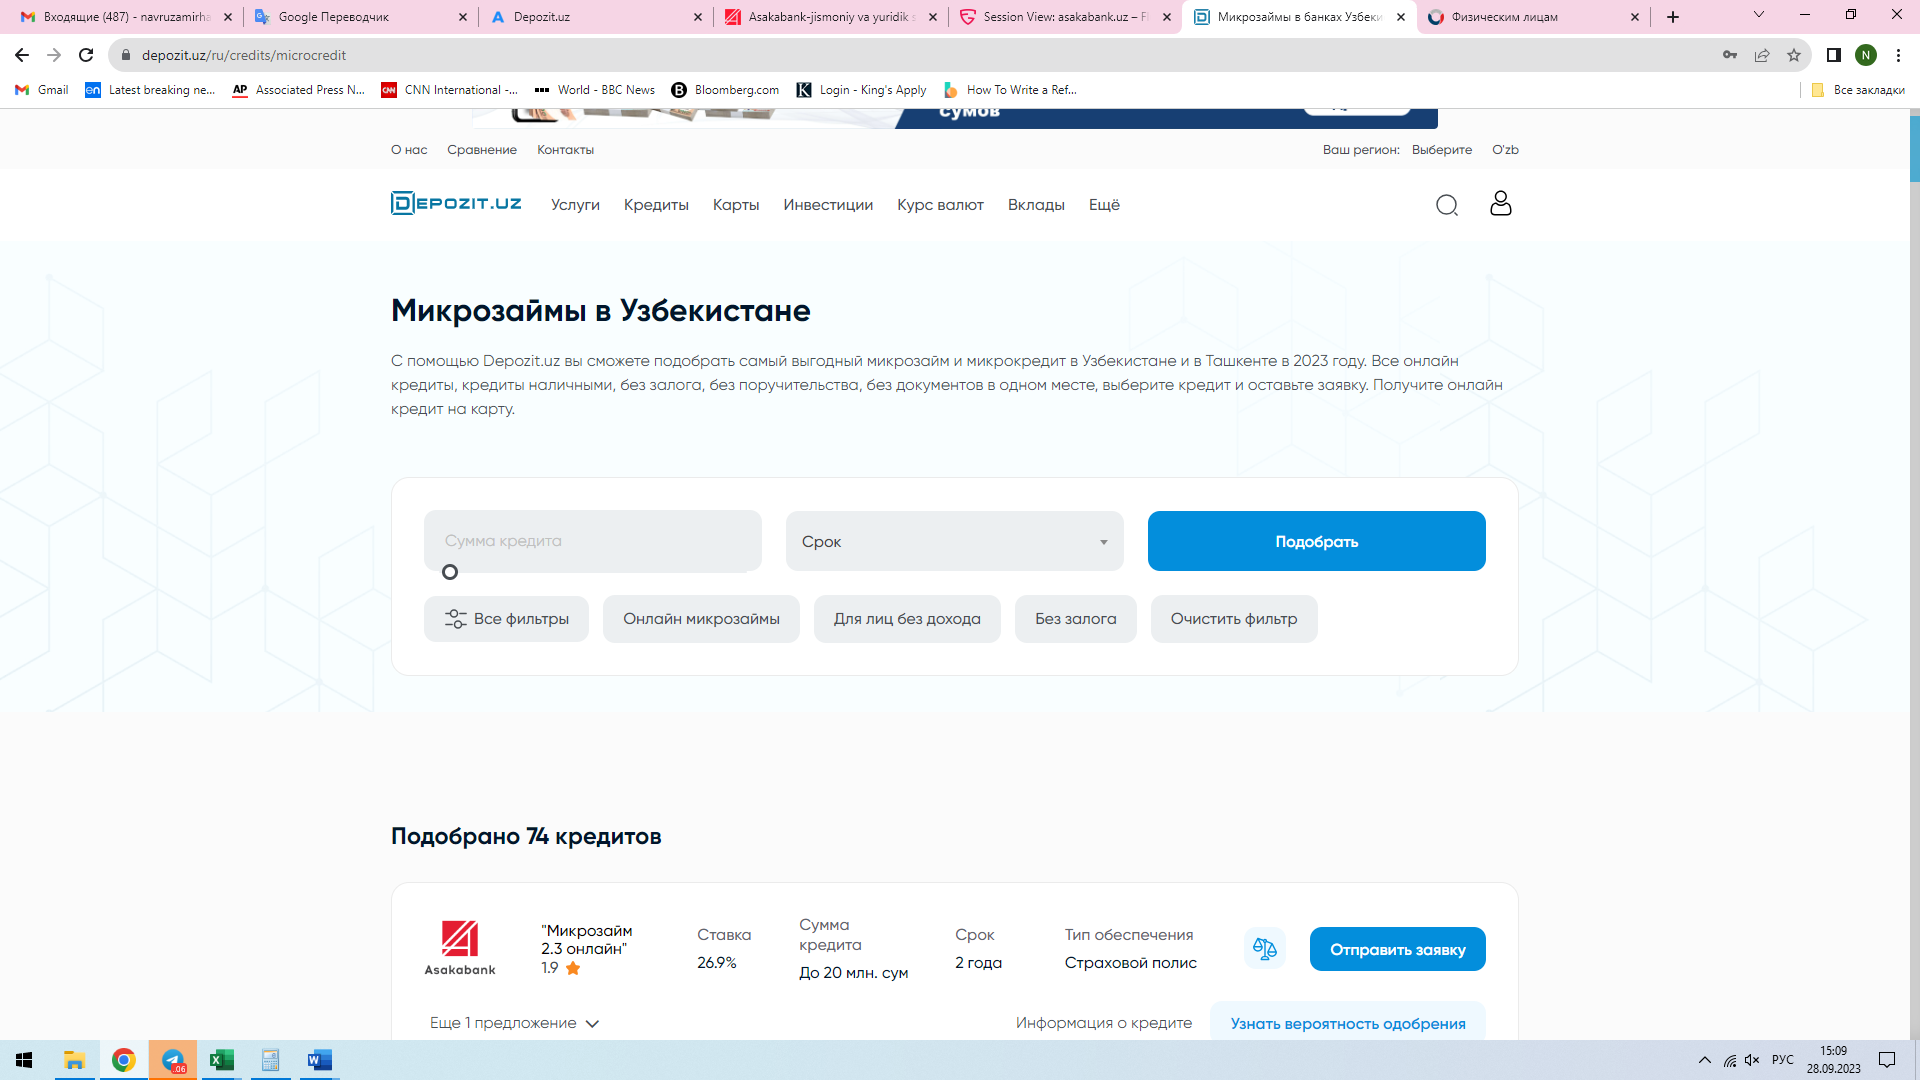Click the compare scales icon for Asakabank
Screen dimensions: 1920x1080
[x=1265, y=949]
